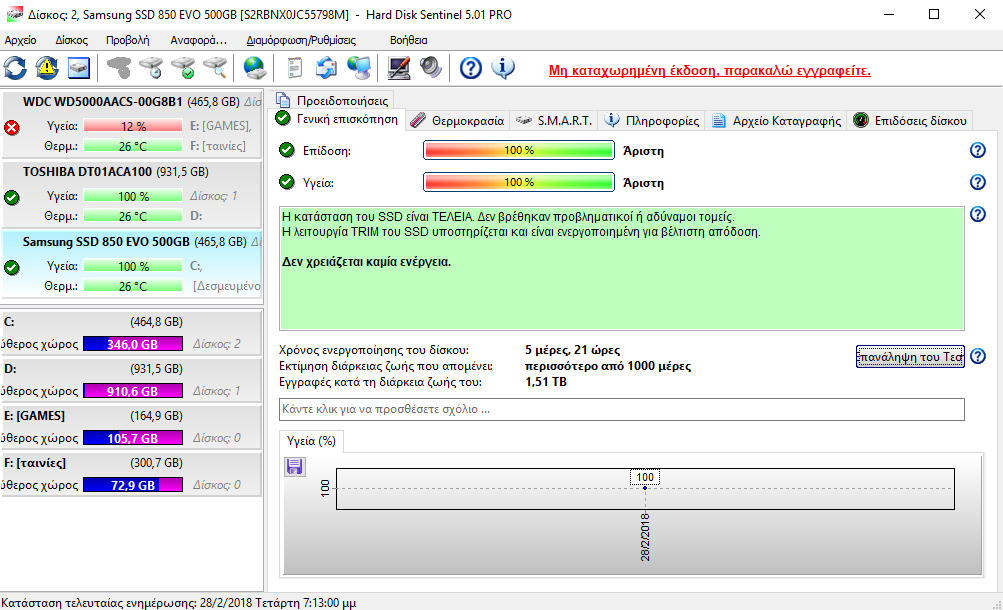Open the Προβολή menu
Viewport: 1003px width, 610px height.
(x=127, y=40)
